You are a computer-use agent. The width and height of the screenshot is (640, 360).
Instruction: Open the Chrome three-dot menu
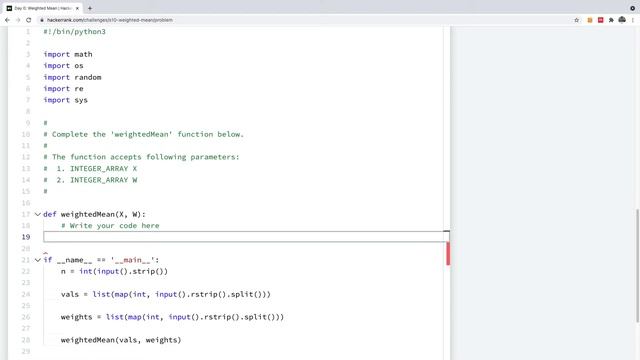[x=633, y=20]
